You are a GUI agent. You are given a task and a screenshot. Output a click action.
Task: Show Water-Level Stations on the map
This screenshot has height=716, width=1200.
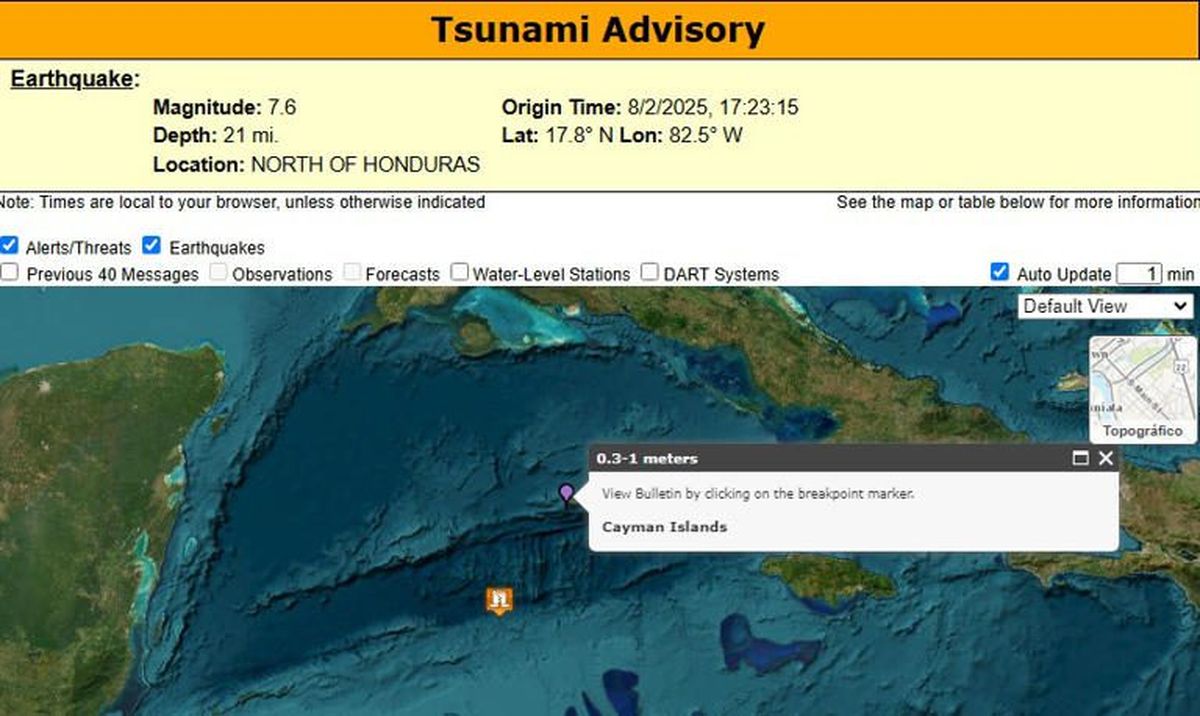(459, 270)
